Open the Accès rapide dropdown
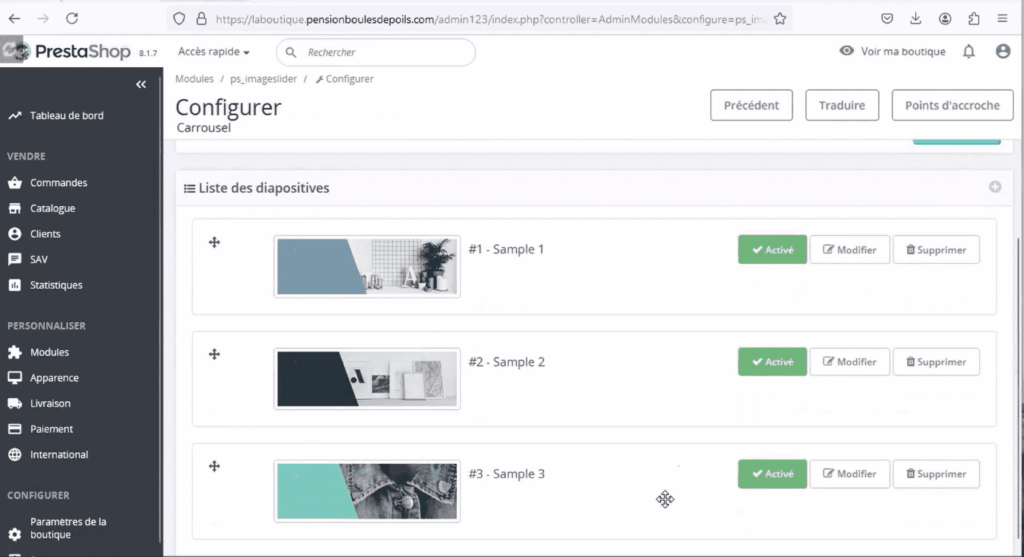 pos(214,52)
